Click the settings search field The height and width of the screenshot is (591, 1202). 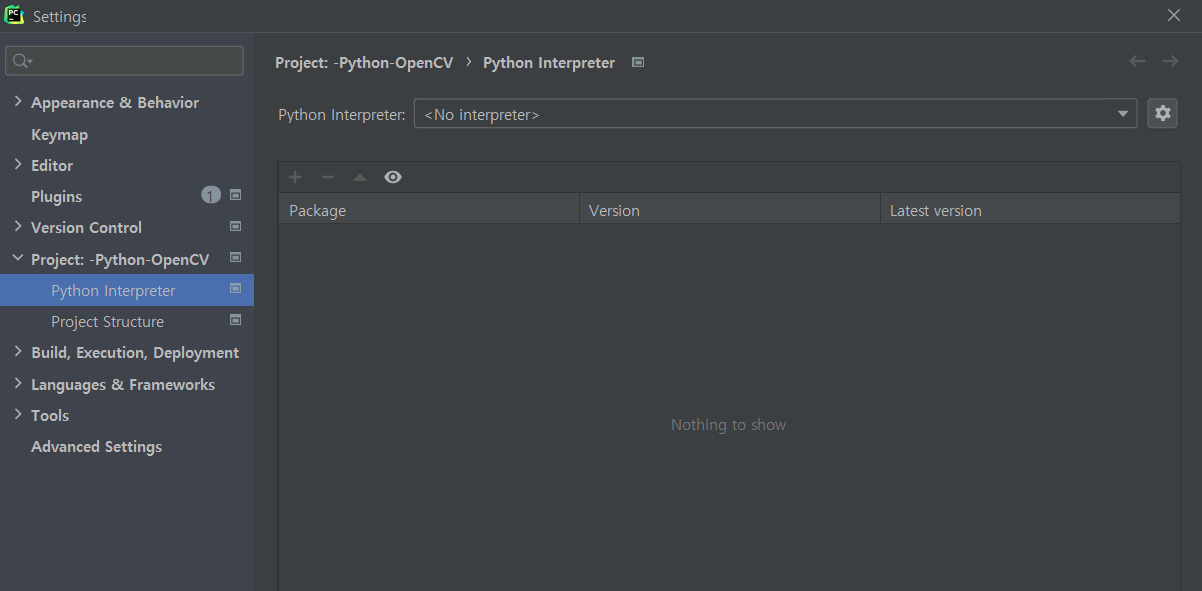pos(135,61)
